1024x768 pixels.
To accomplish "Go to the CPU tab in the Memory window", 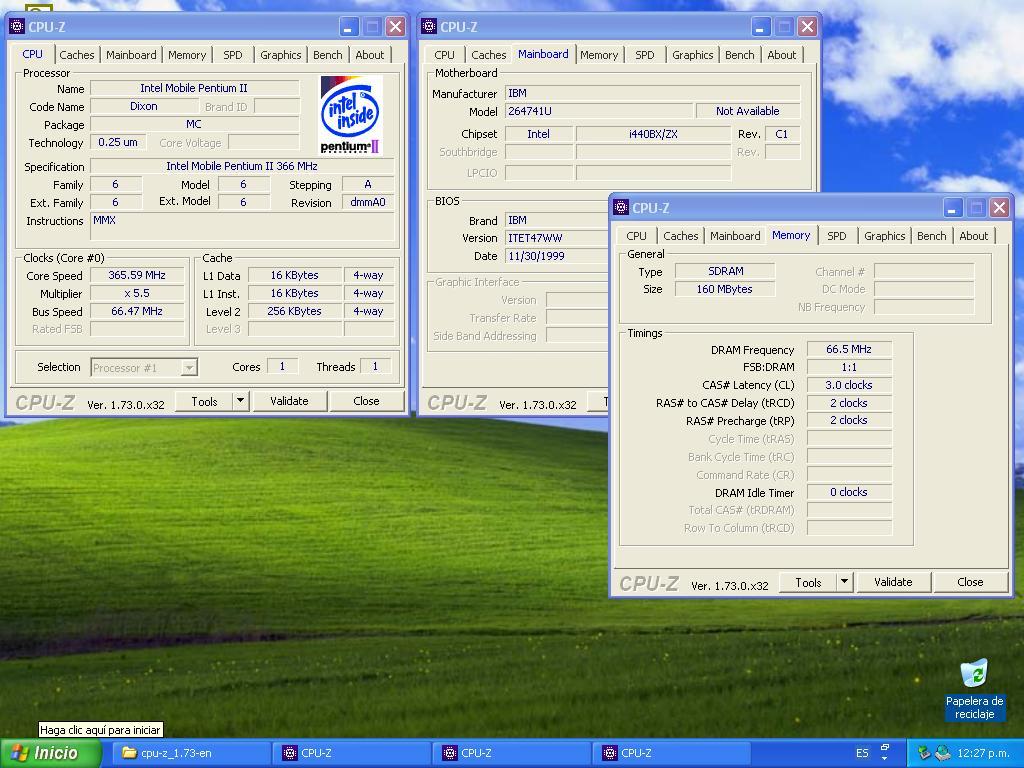I will click(x=636, y=236).
